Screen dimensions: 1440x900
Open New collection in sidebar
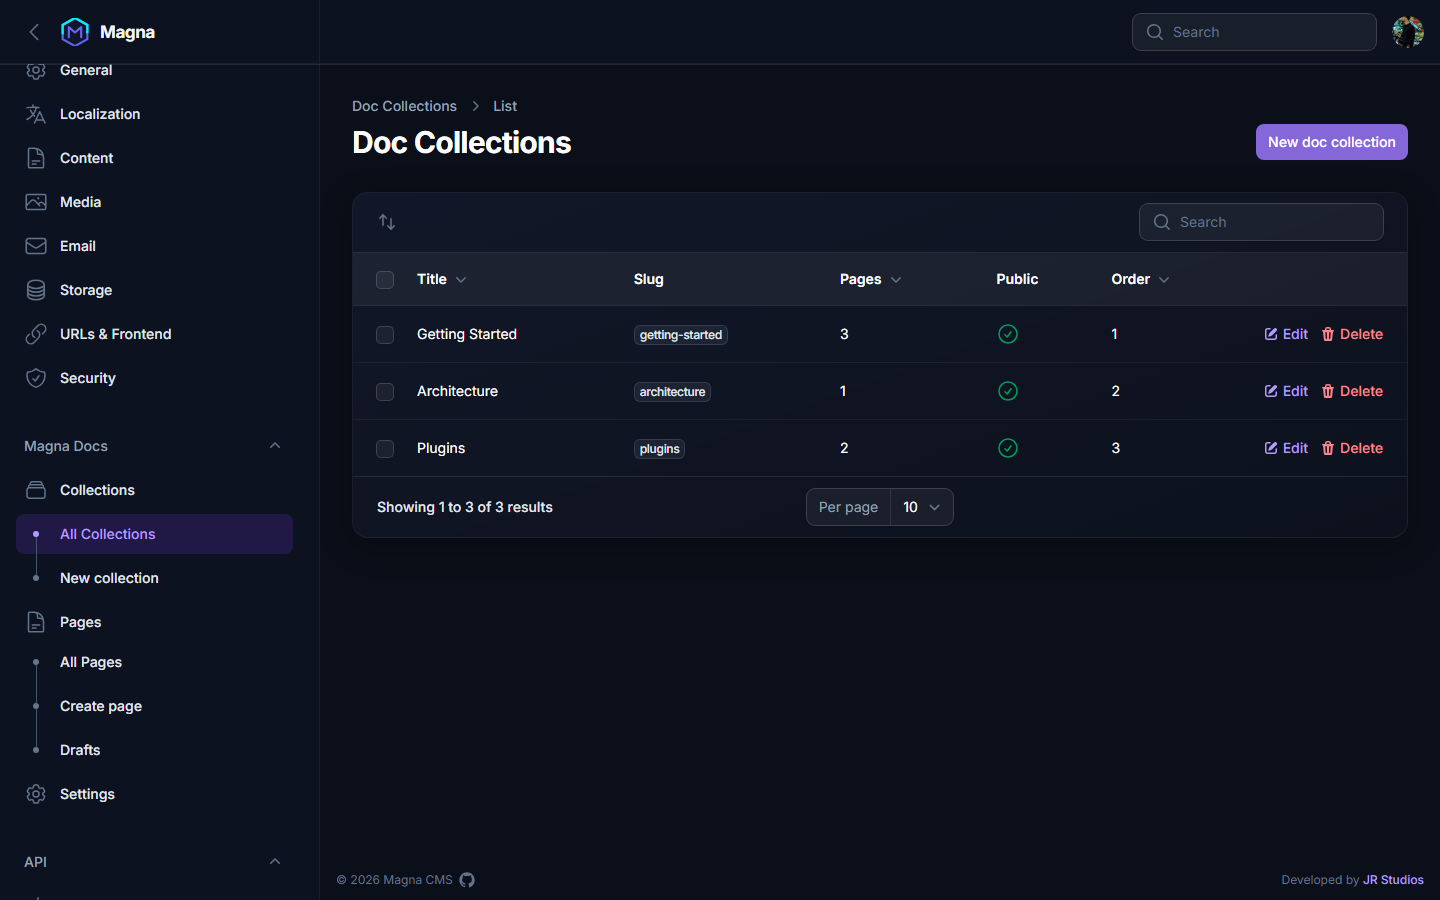(x=154, y=578)
